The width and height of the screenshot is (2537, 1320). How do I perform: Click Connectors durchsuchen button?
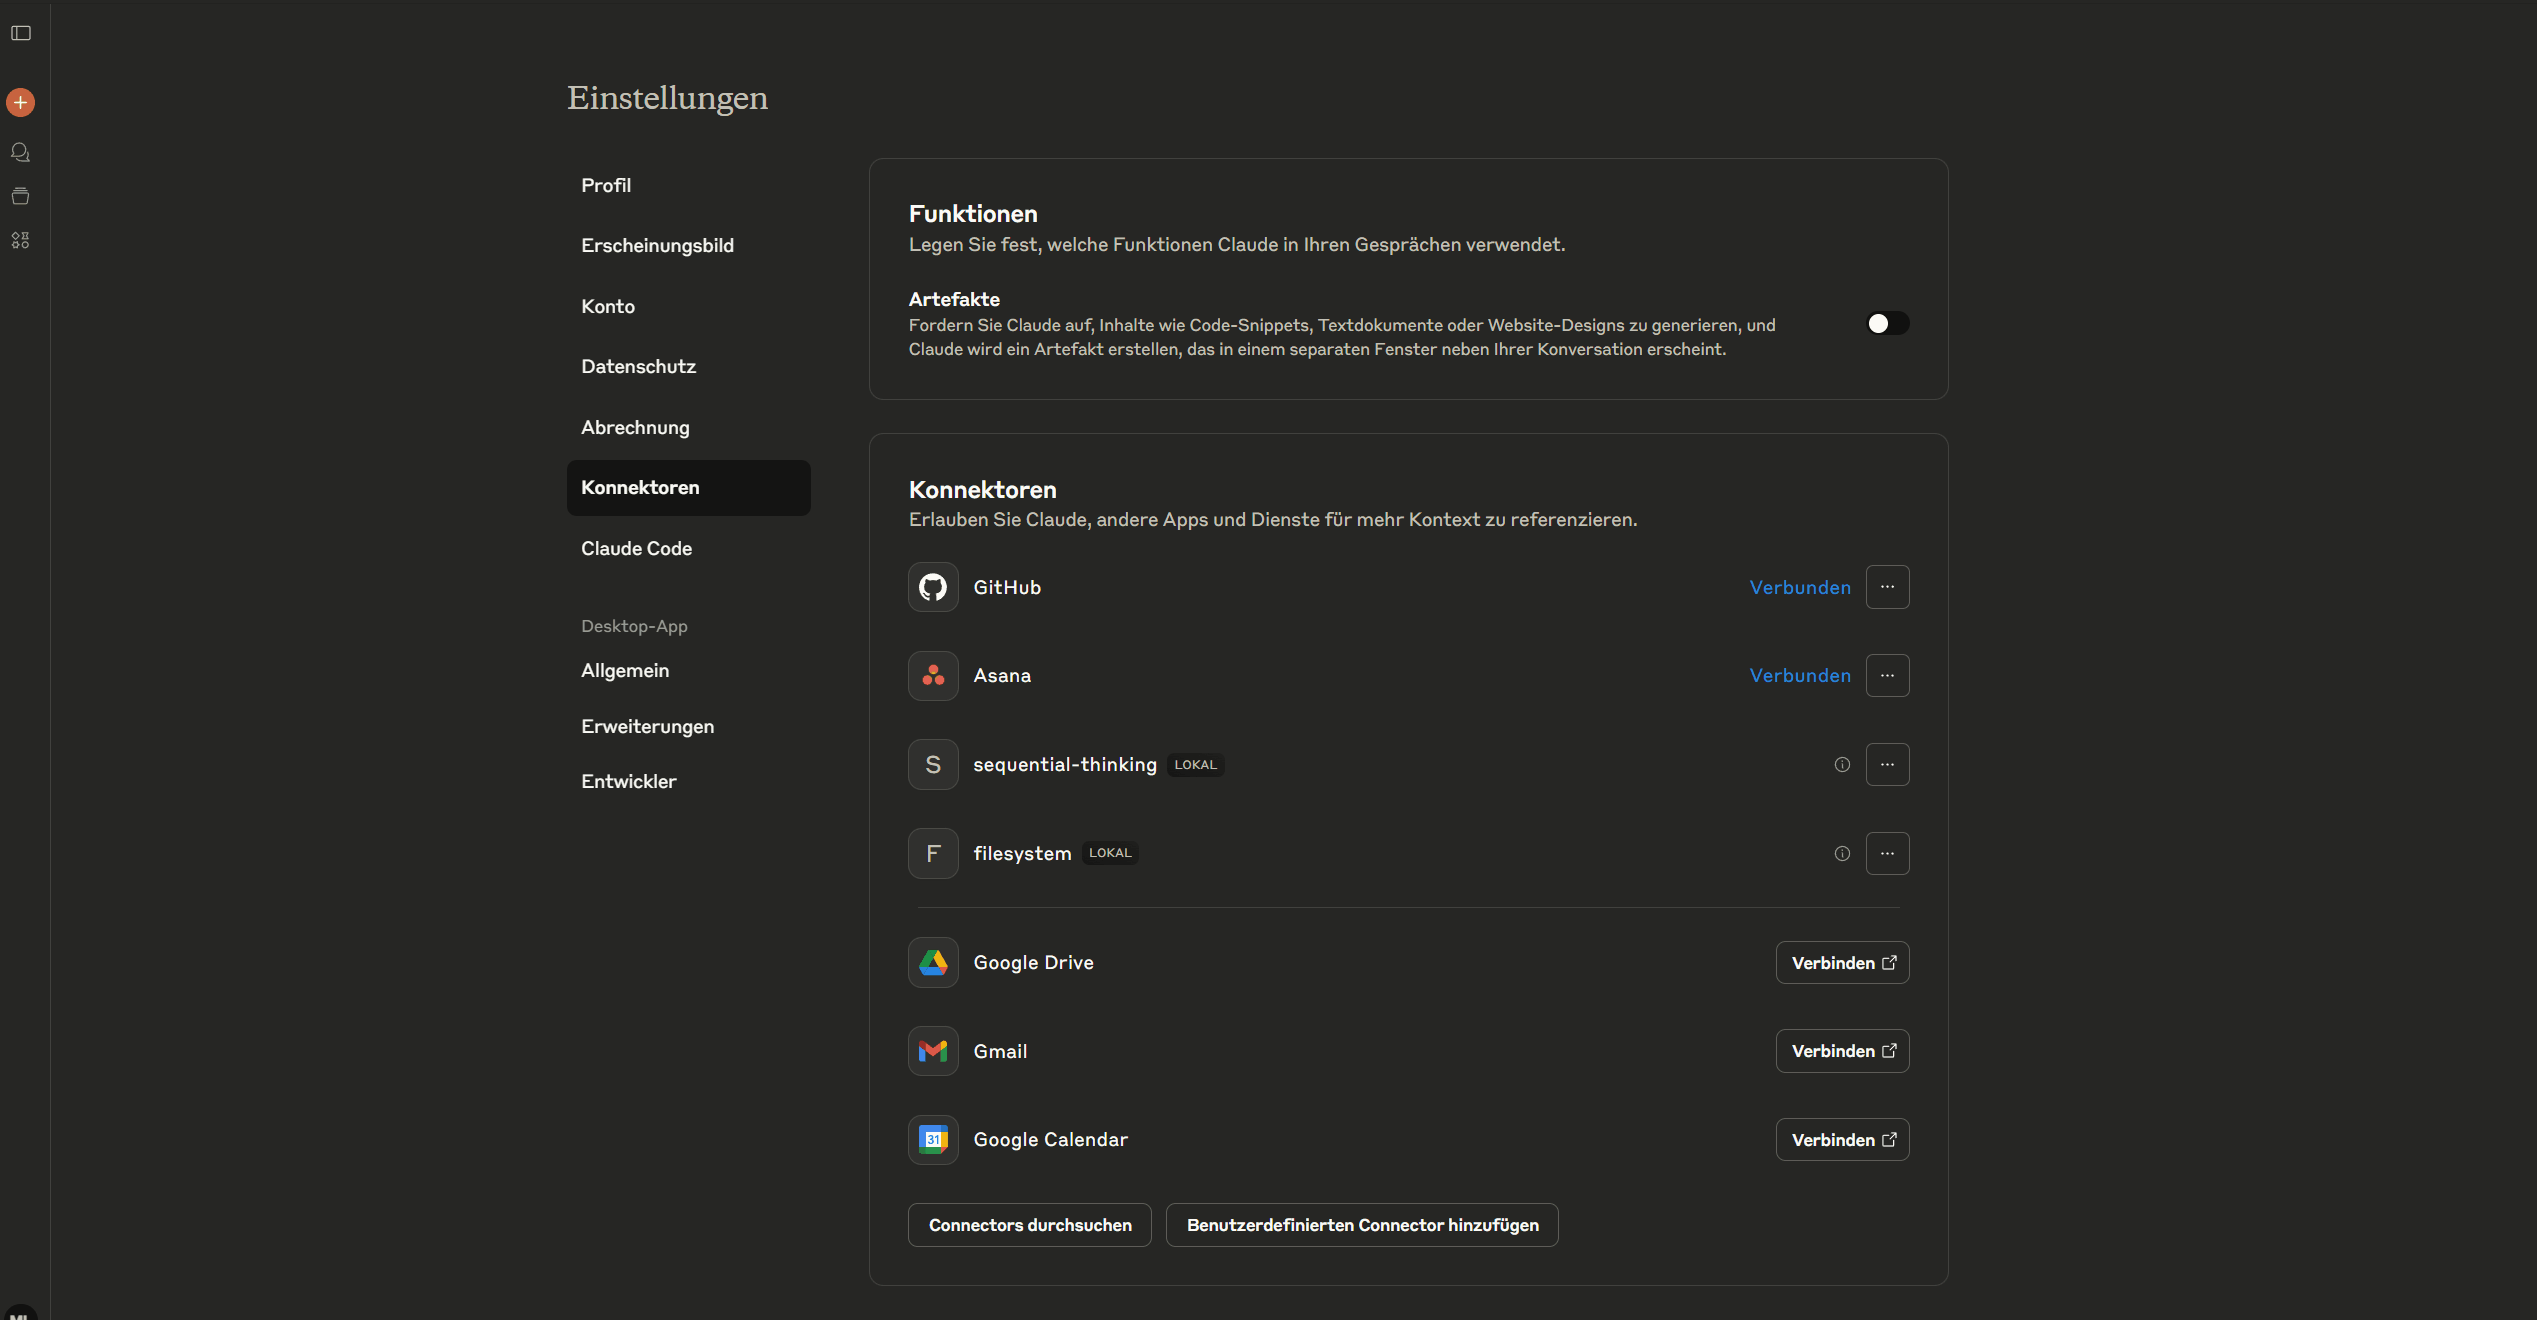click(1029, 1225)
